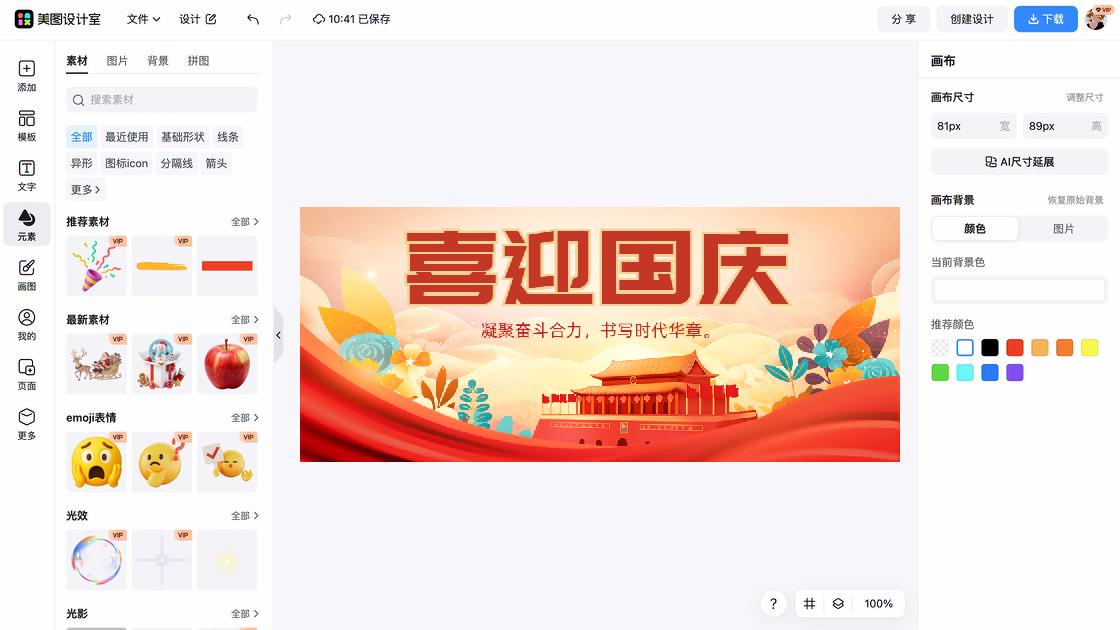Screen dimensions: 1120x630
Task: Click the AI尺寸延展 button
Action: click(1019, 162)
